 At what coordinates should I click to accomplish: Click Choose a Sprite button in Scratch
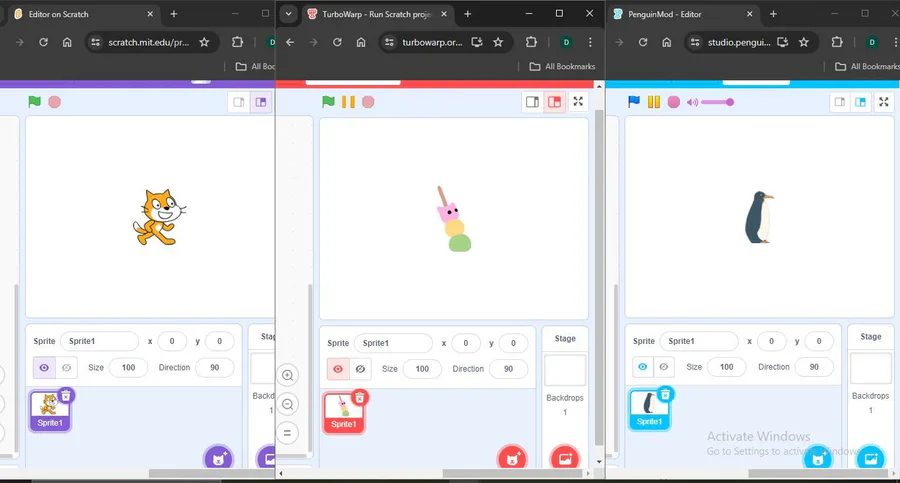pos(219,458)
